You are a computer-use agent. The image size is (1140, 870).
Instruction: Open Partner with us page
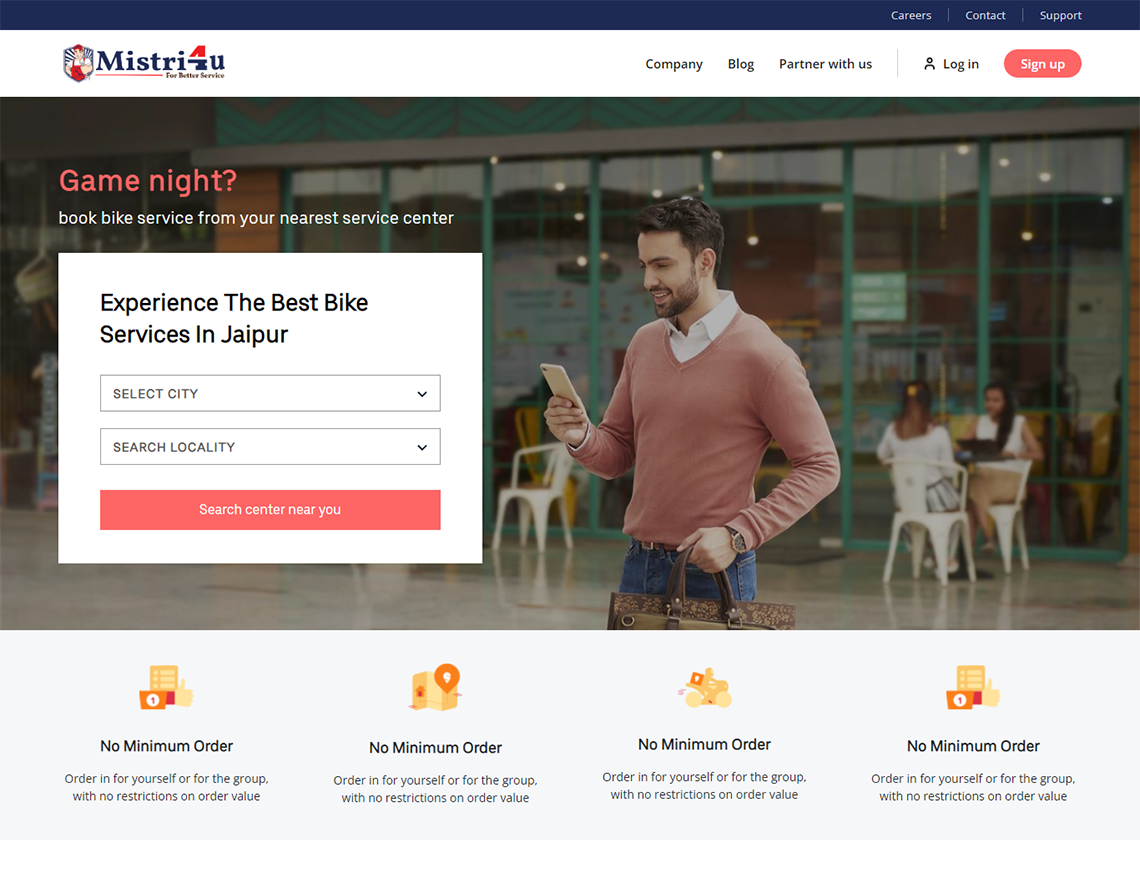tap(825, 64)
